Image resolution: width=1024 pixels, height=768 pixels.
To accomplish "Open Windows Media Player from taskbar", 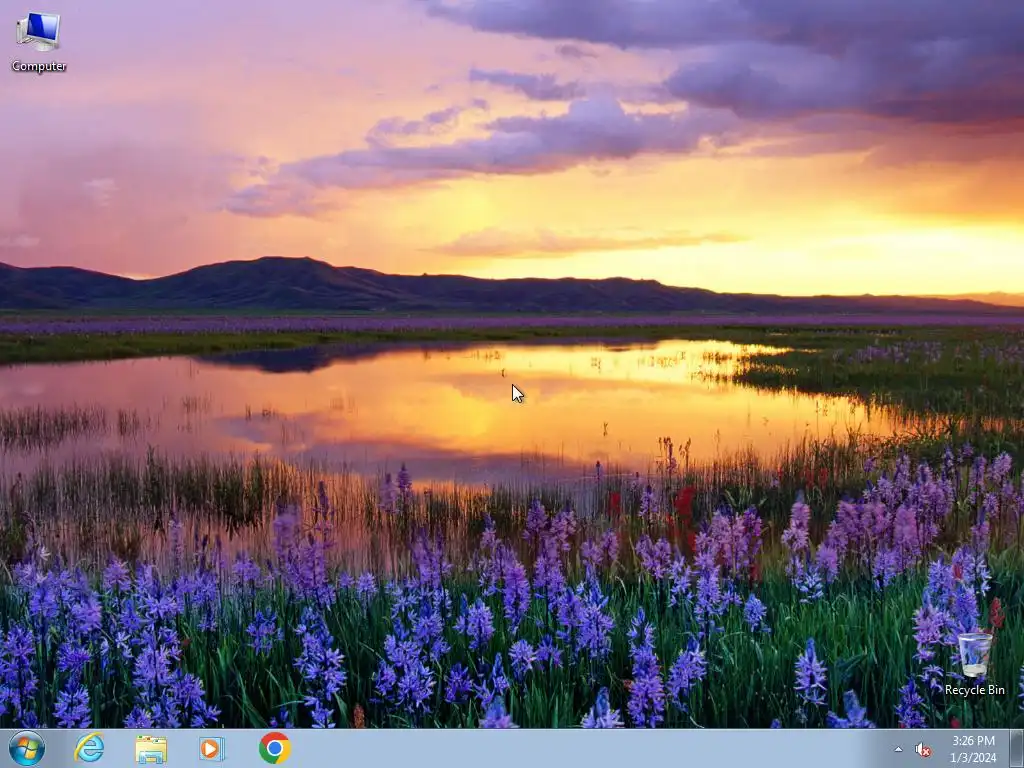I will pyautogui.click(x=212, y=748).
